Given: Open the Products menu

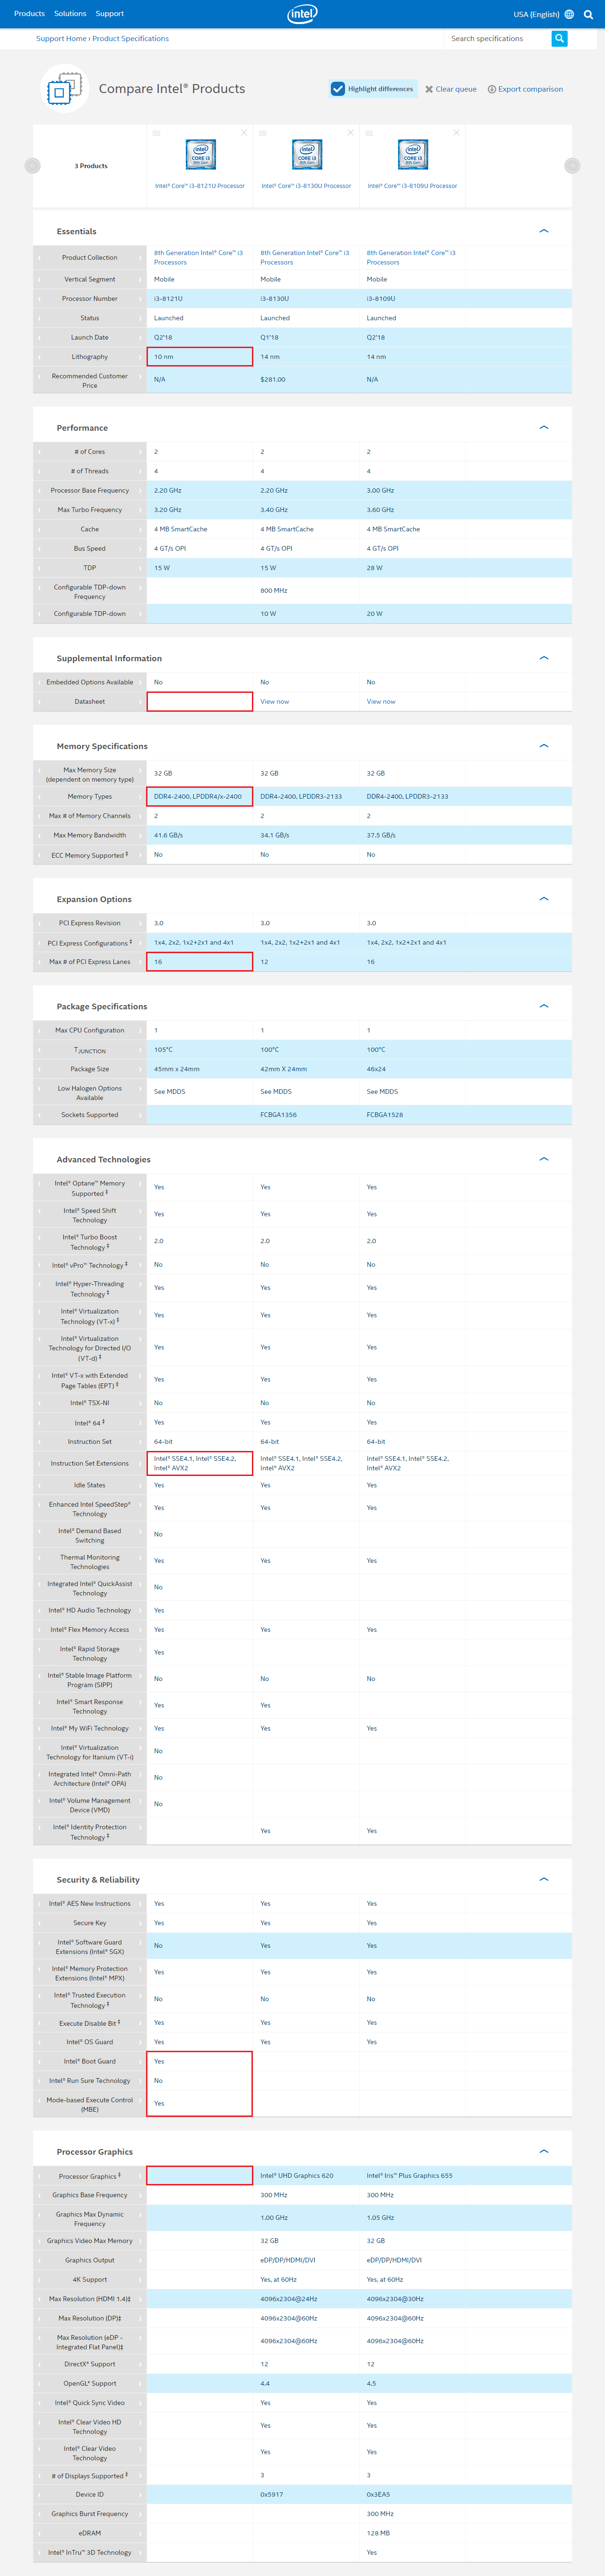Looking at the screenshot, I should (29, 14).
